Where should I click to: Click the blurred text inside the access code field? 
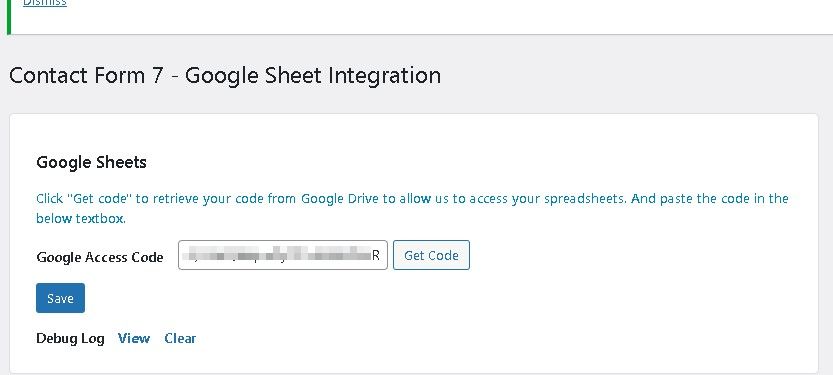tap(280, 255)
